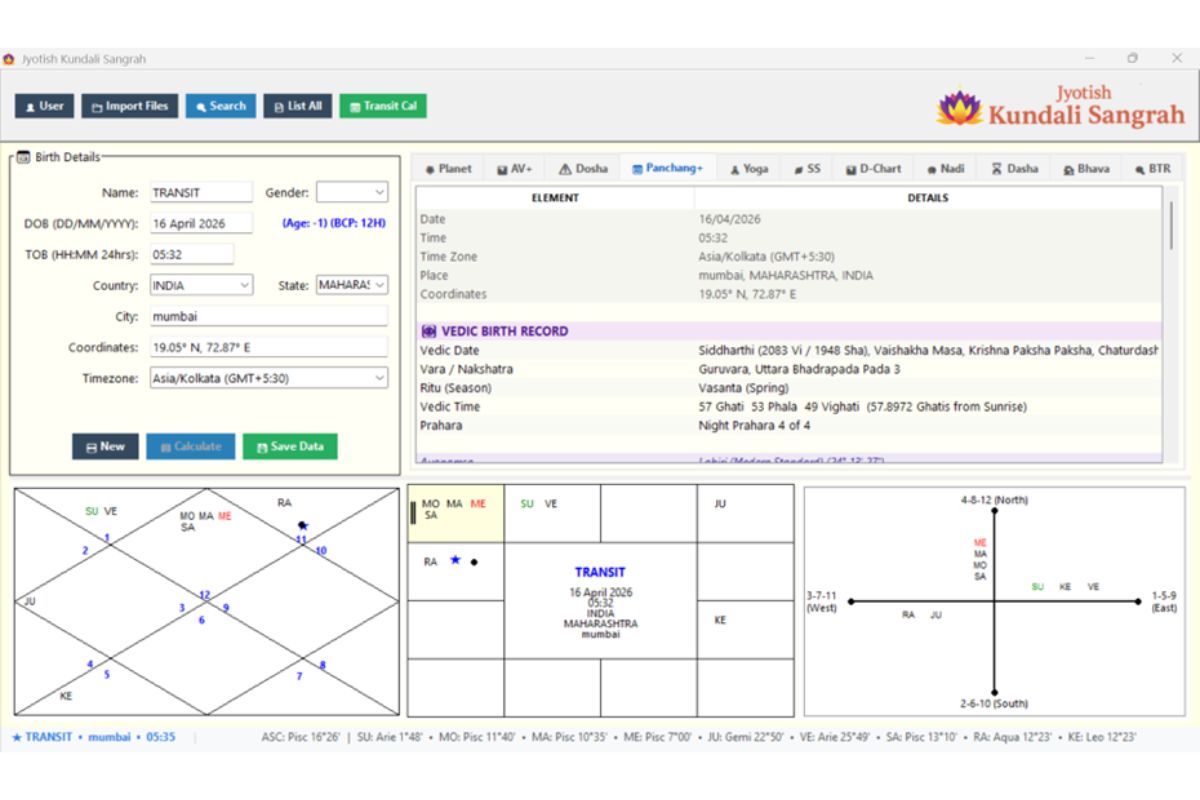Click the Vara / Nakshatra row label
The height and width of the screenshot is (800, 1200).
(x=466, y=369)
